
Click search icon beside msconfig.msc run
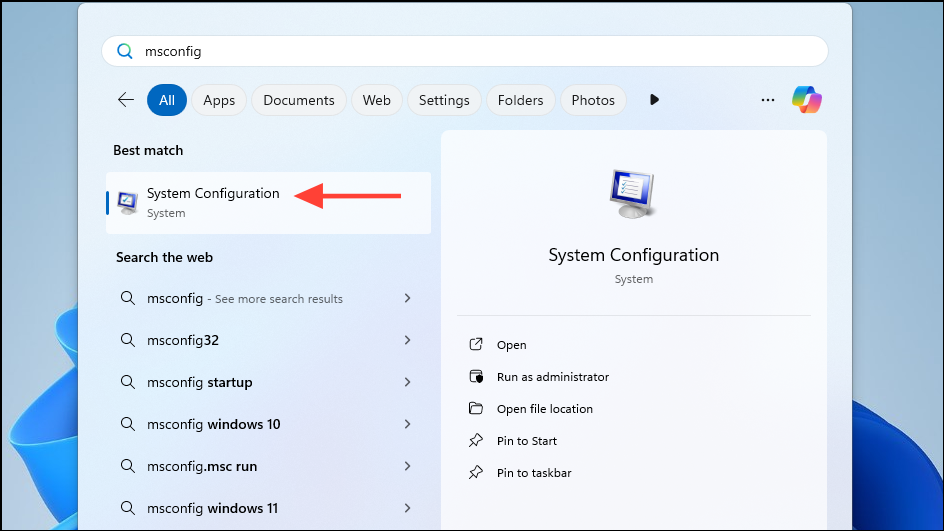128,466
